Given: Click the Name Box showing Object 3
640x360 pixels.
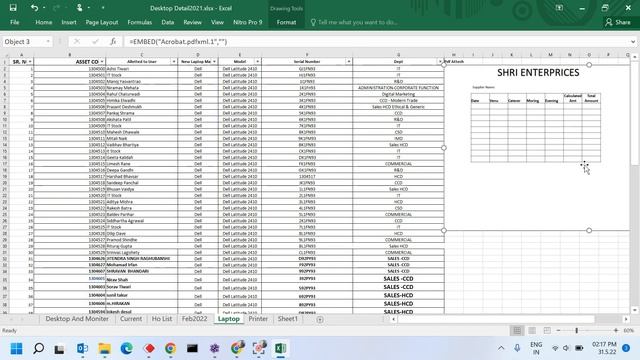Looking at the screenshot, I should click(x=24, y=42).
